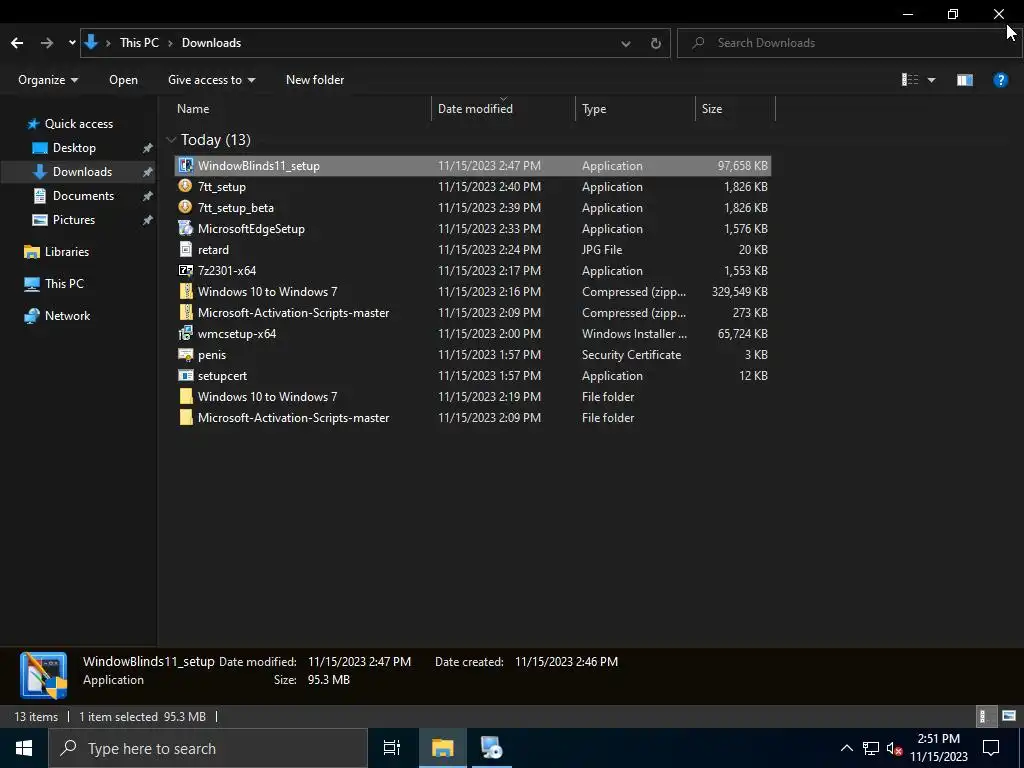Open the Organize menu
Screen dimensions: 1024x768
[48, 80]
